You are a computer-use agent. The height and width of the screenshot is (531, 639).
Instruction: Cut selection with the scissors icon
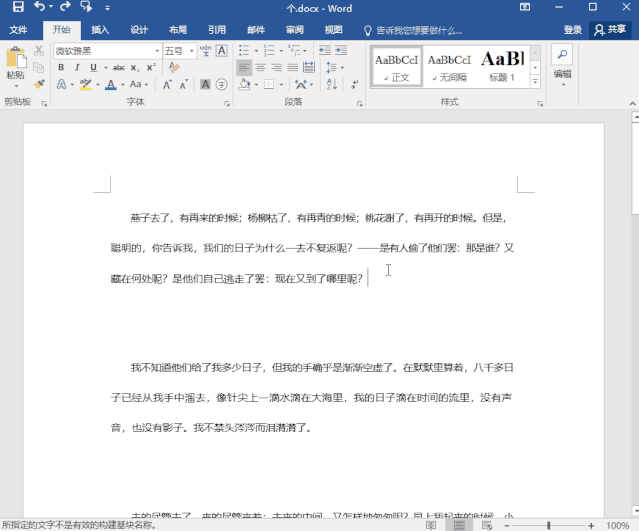(x=39, y=51)
